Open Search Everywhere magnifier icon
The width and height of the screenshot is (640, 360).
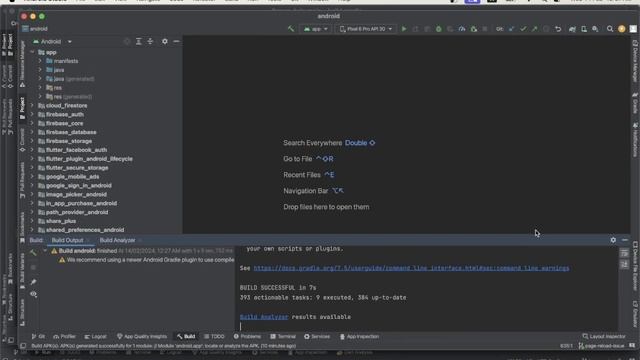(x=610, y=29)
